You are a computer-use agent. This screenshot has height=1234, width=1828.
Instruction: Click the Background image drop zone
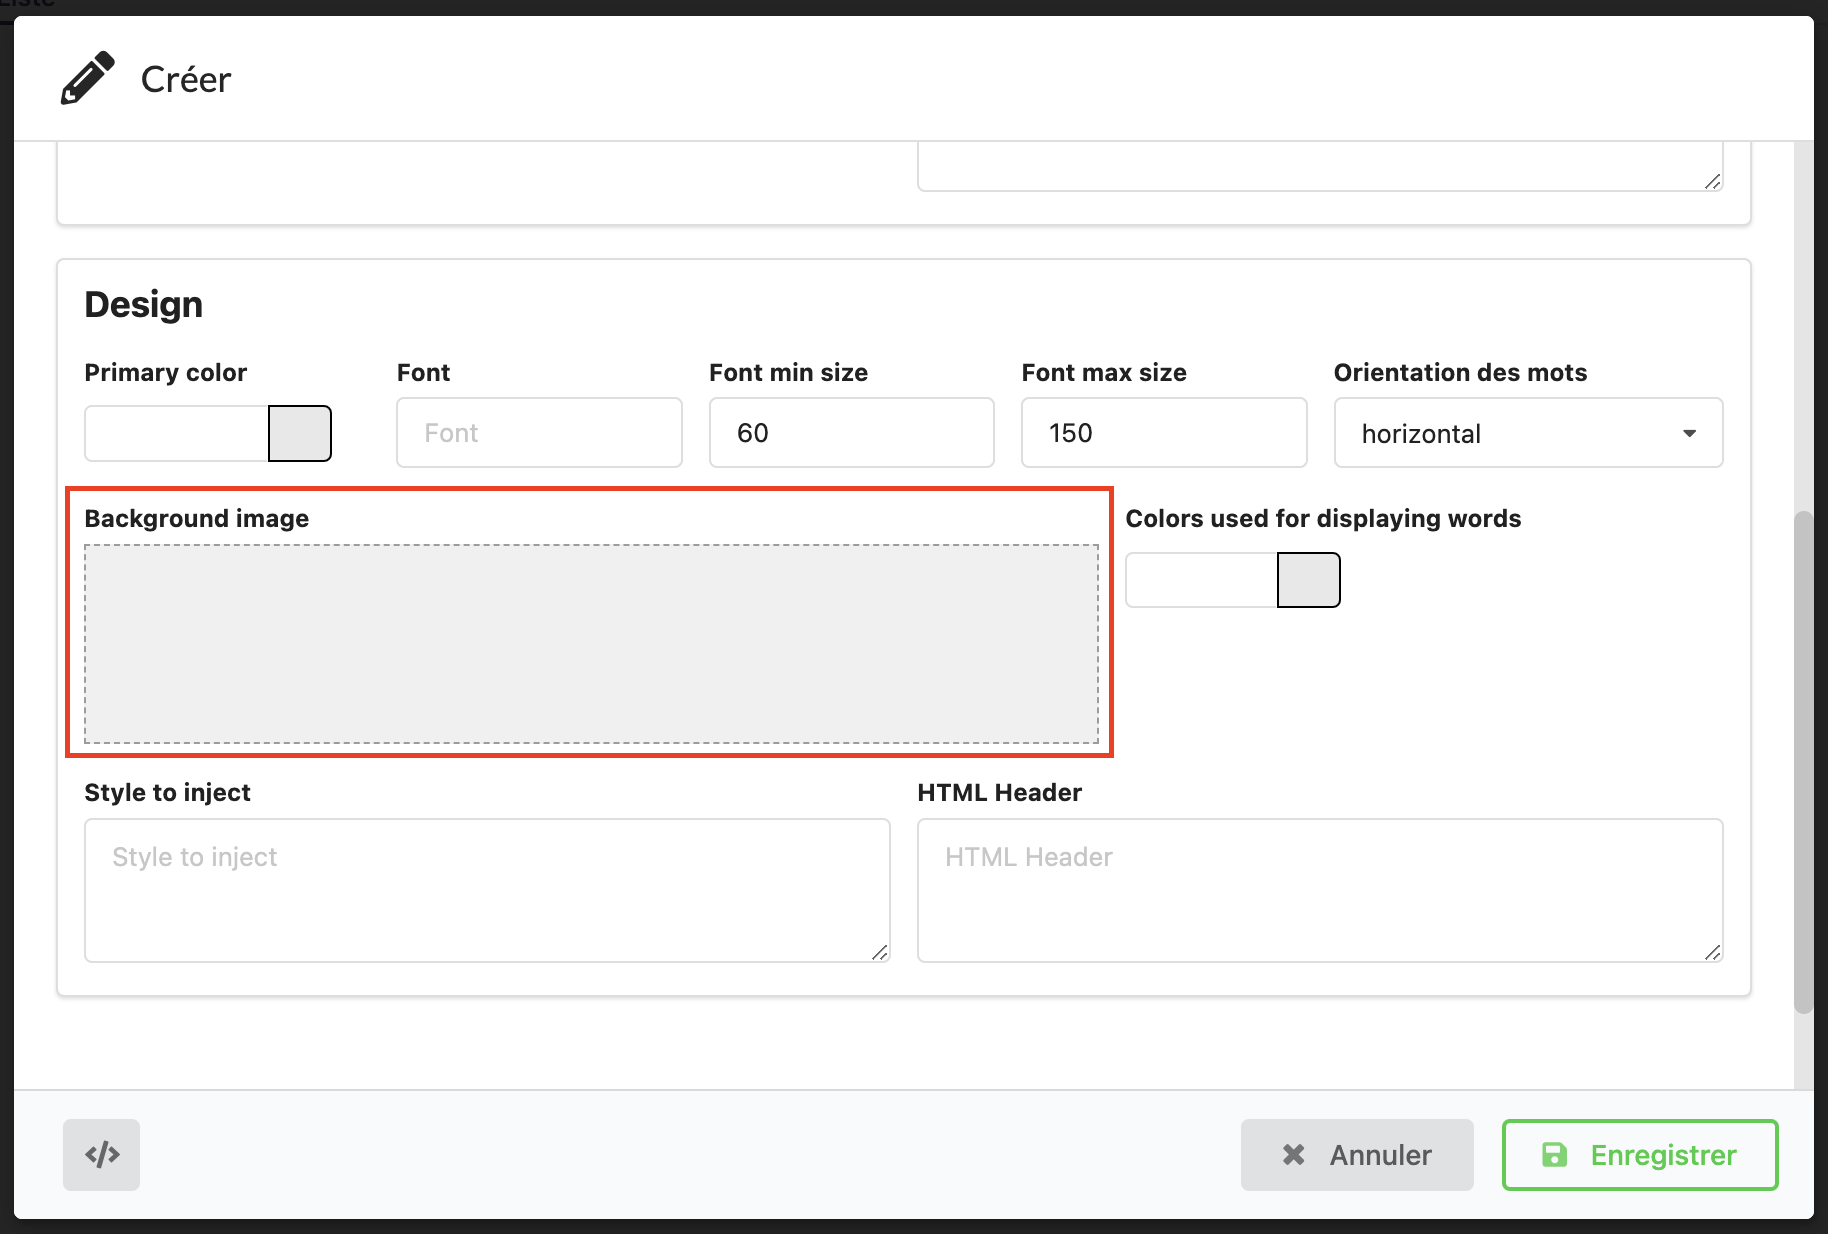591,644
